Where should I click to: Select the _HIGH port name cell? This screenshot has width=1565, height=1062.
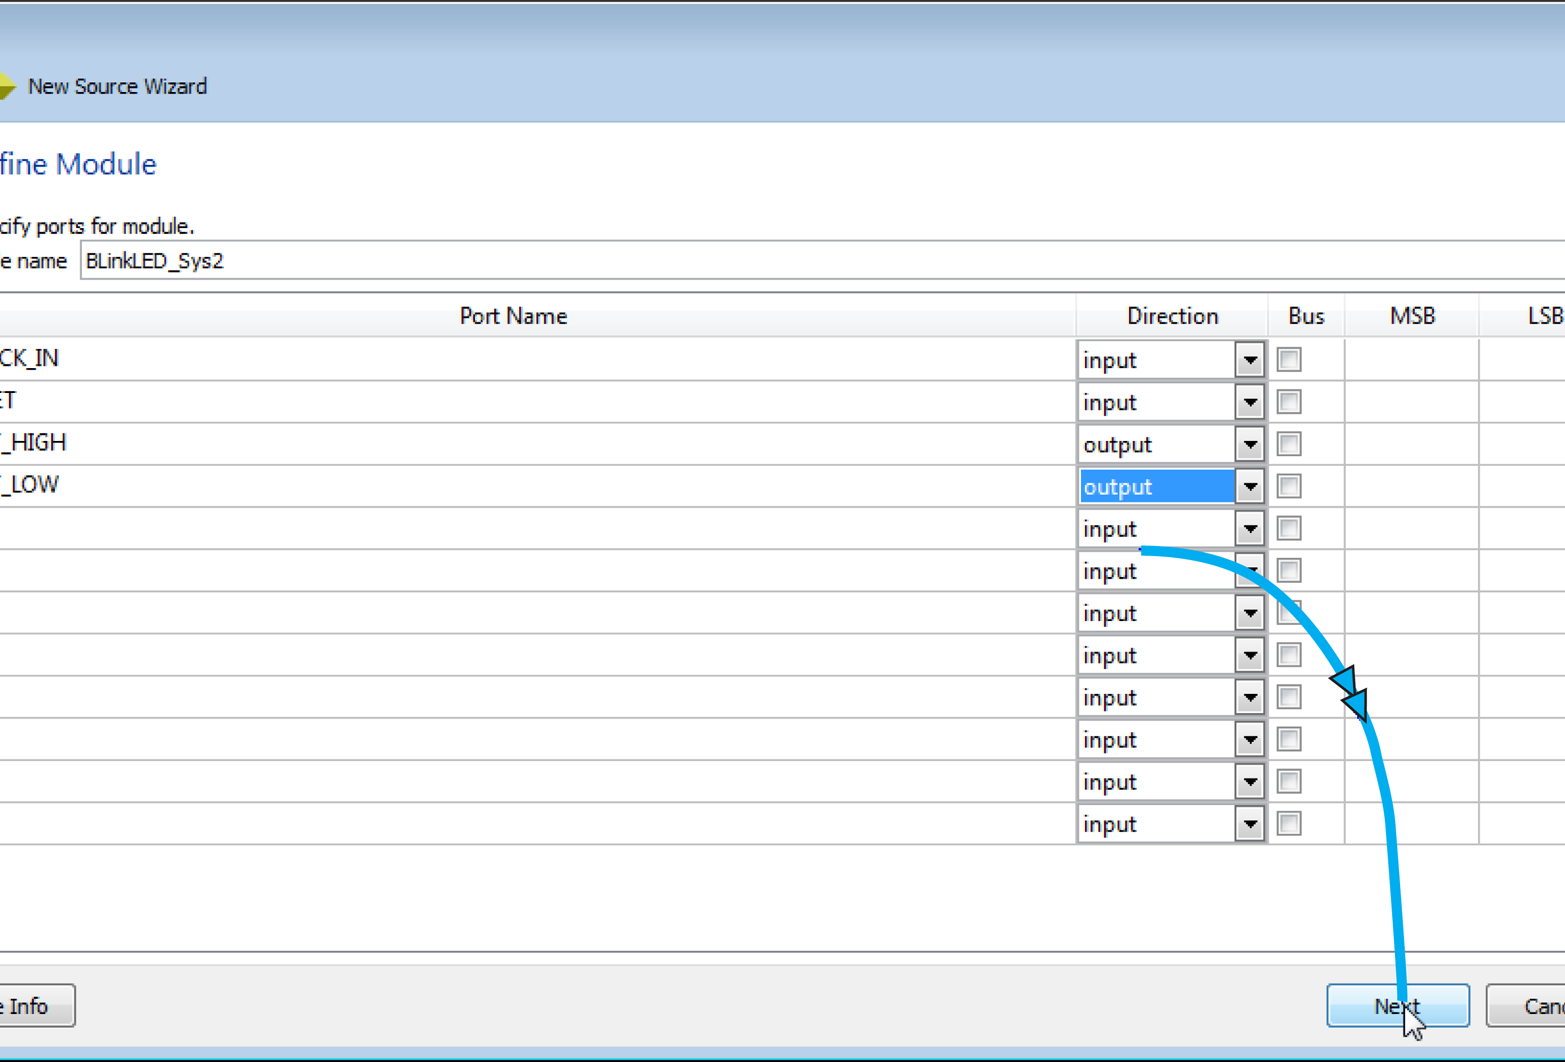(x=537, y=443)
